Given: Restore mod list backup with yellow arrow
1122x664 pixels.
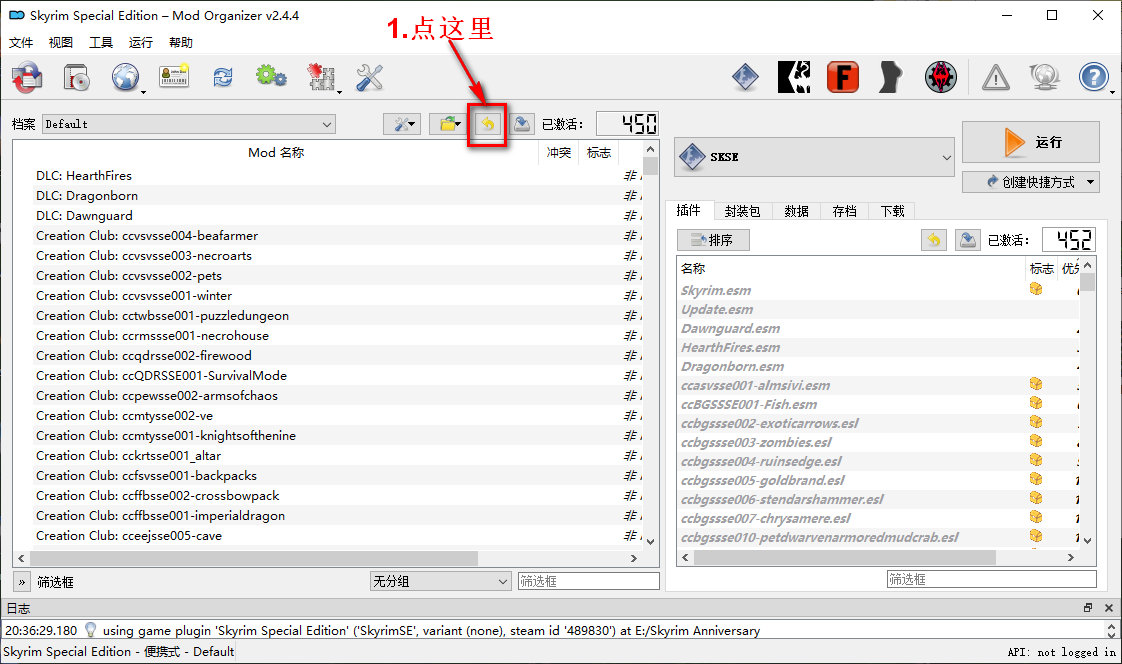Looking at the screenshot, I should (488, 124).
